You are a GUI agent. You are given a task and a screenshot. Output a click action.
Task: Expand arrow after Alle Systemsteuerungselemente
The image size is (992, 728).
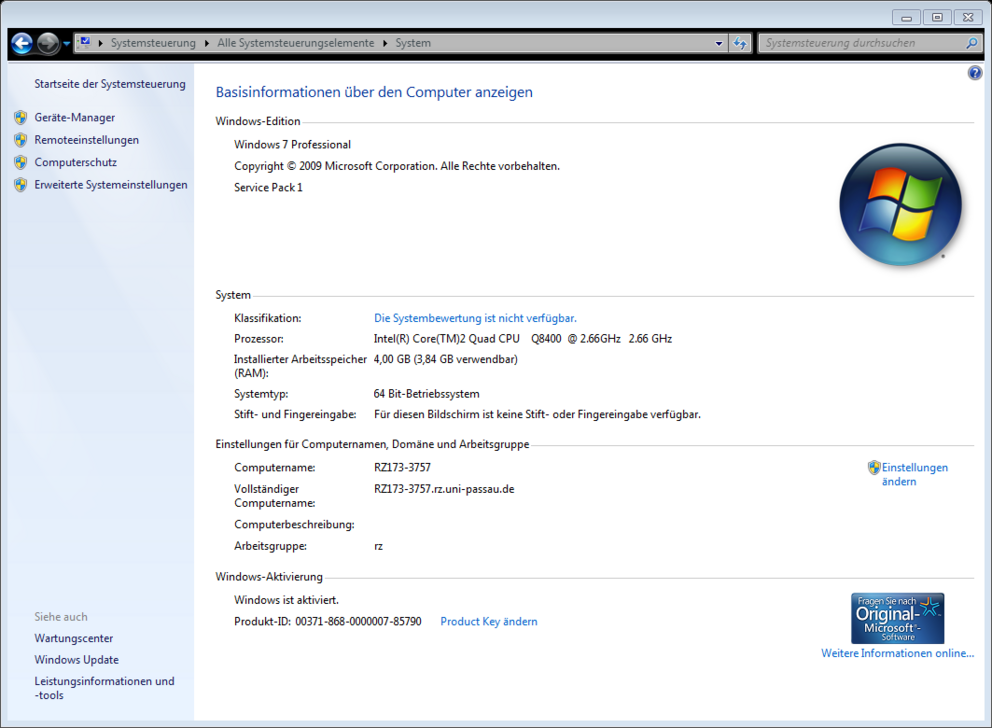(x=385, y=44)
